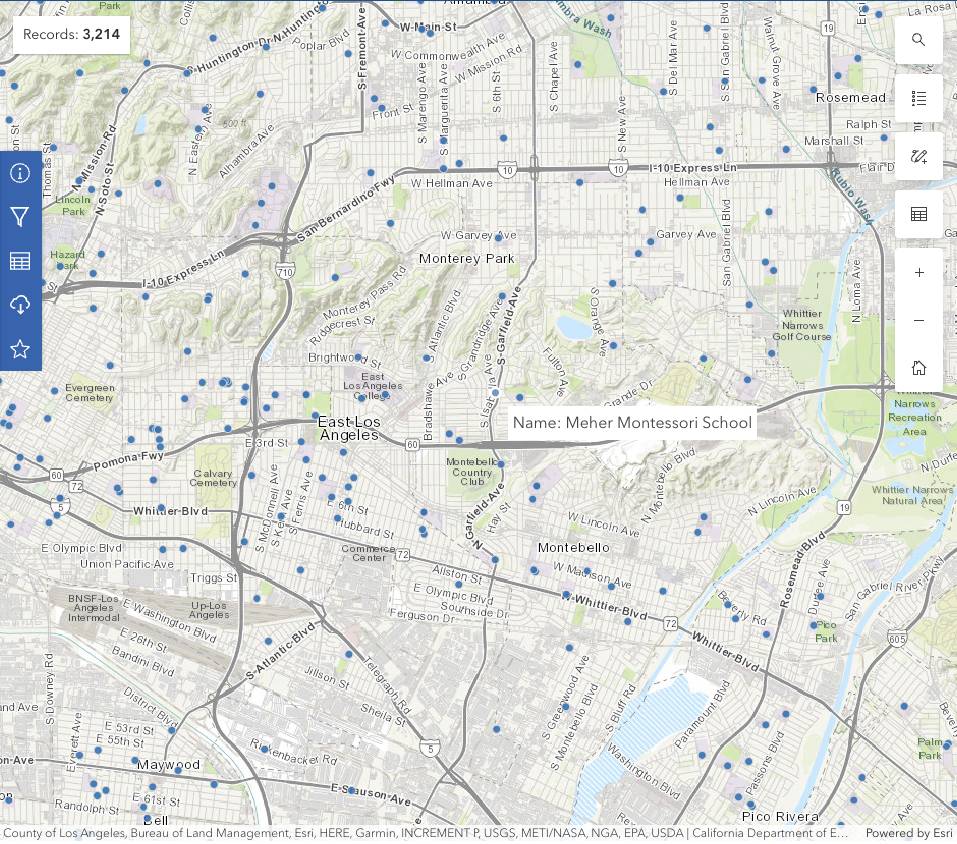Image resolution: width=957 pixels, height=844 pixels.
Task: Open the star bookmarks icon
Action: [x=20, y=349]
